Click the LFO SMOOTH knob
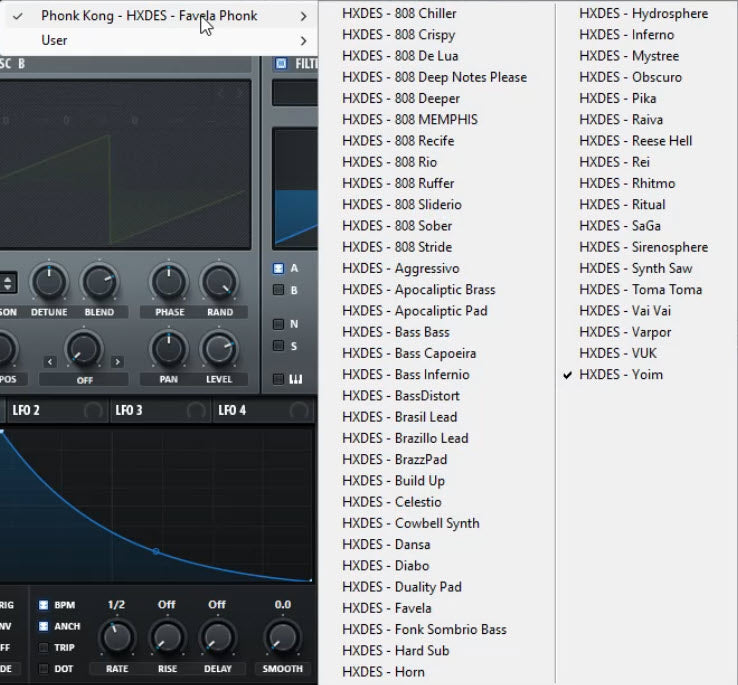The width and height of the screenshot is (738, 685). click(x=282, y=636)
